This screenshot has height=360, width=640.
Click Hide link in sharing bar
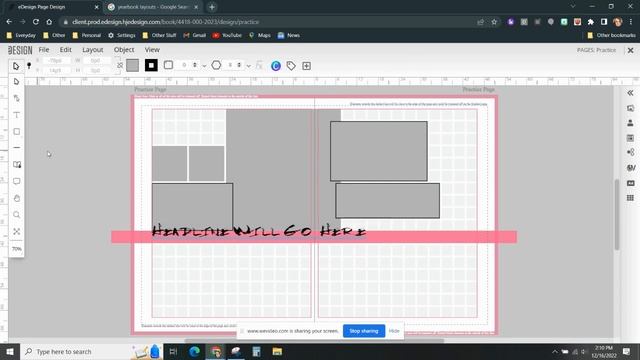coord(394,331)
